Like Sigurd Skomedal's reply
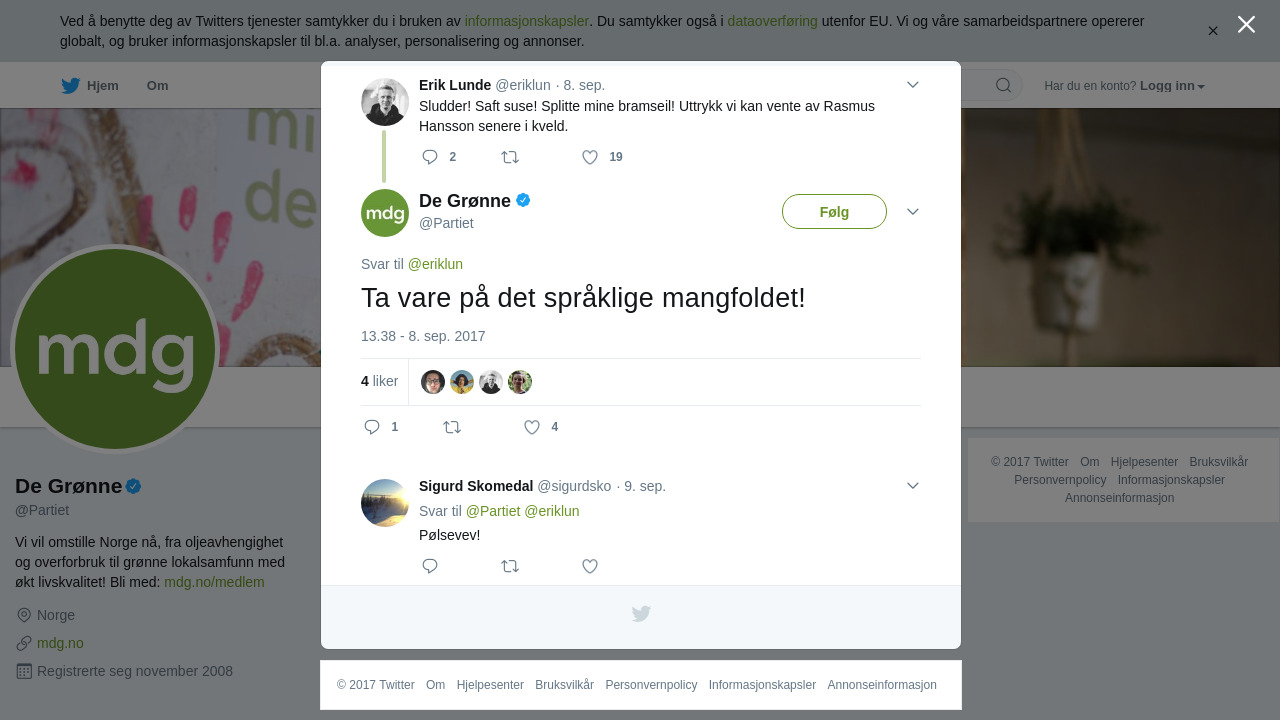The height and width of the screenshot is (720, 1280). [590, 566]
